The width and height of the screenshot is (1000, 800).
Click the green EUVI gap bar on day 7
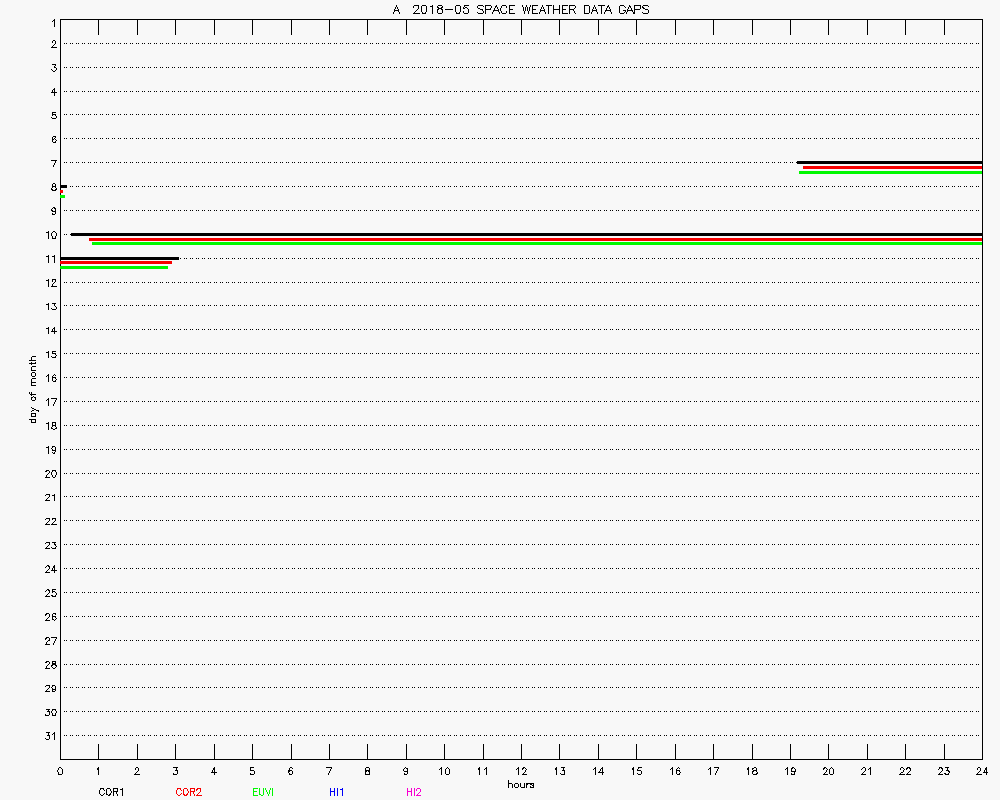(x=890, y=172)
